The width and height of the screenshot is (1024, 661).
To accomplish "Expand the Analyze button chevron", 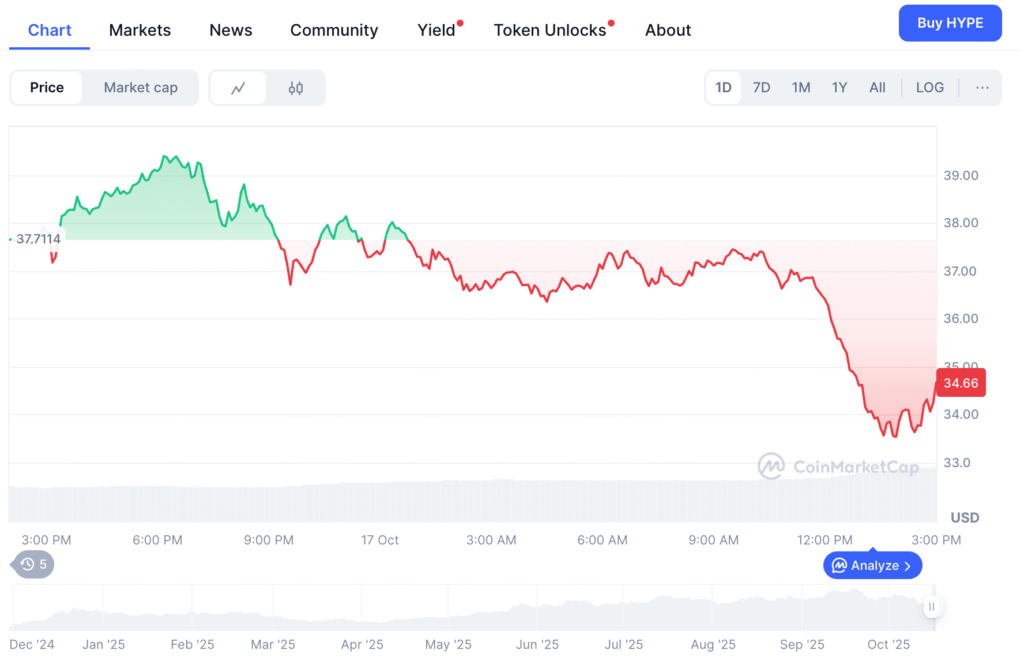I will click(x=907, y=566).
